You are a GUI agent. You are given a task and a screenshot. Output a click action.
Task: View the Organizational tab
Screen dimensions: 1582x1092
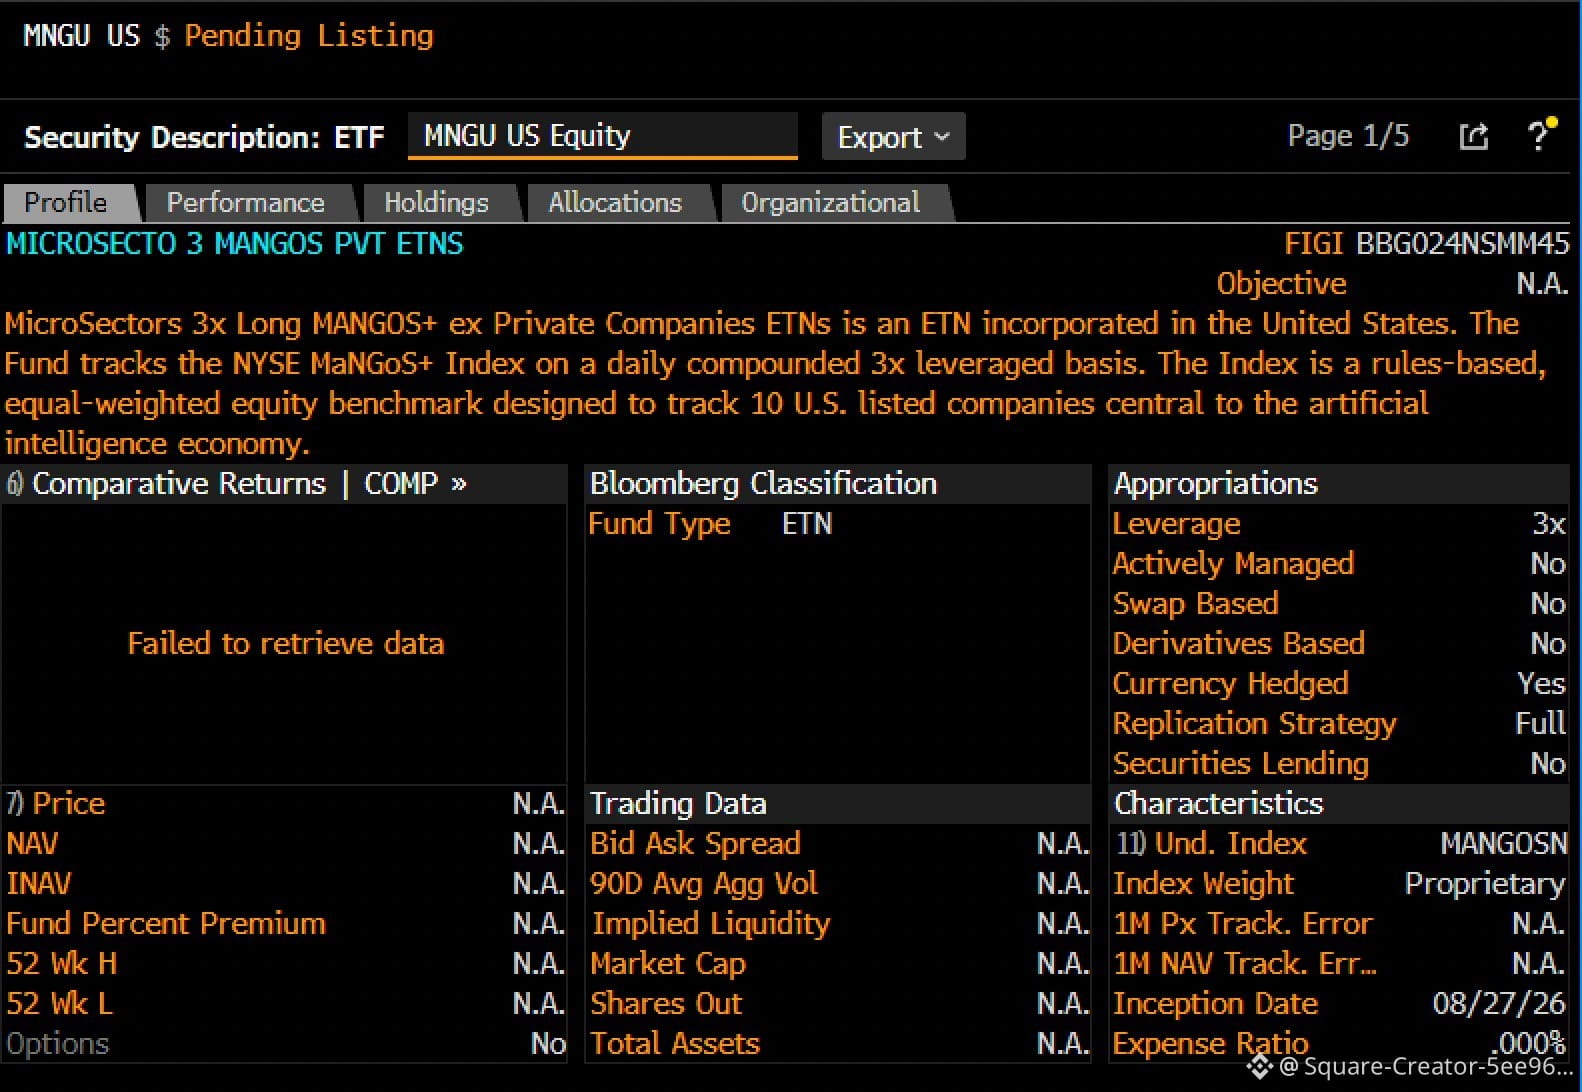831,202
